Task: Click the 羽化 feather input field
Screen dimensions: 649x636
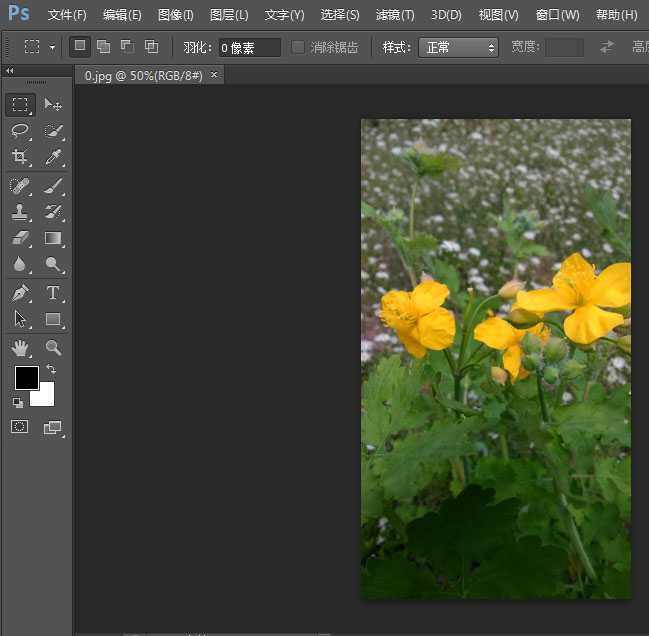Action: [249, 47]
